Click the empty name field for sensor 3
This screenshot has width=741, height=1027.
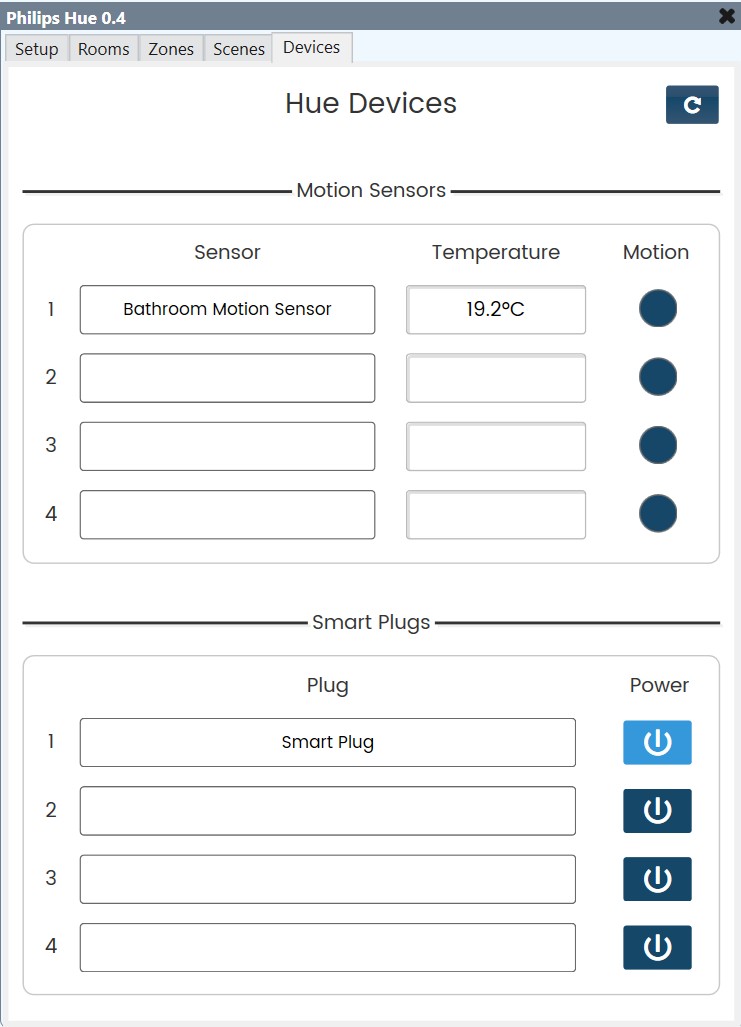pyautogui.click(x=227, y=445)
